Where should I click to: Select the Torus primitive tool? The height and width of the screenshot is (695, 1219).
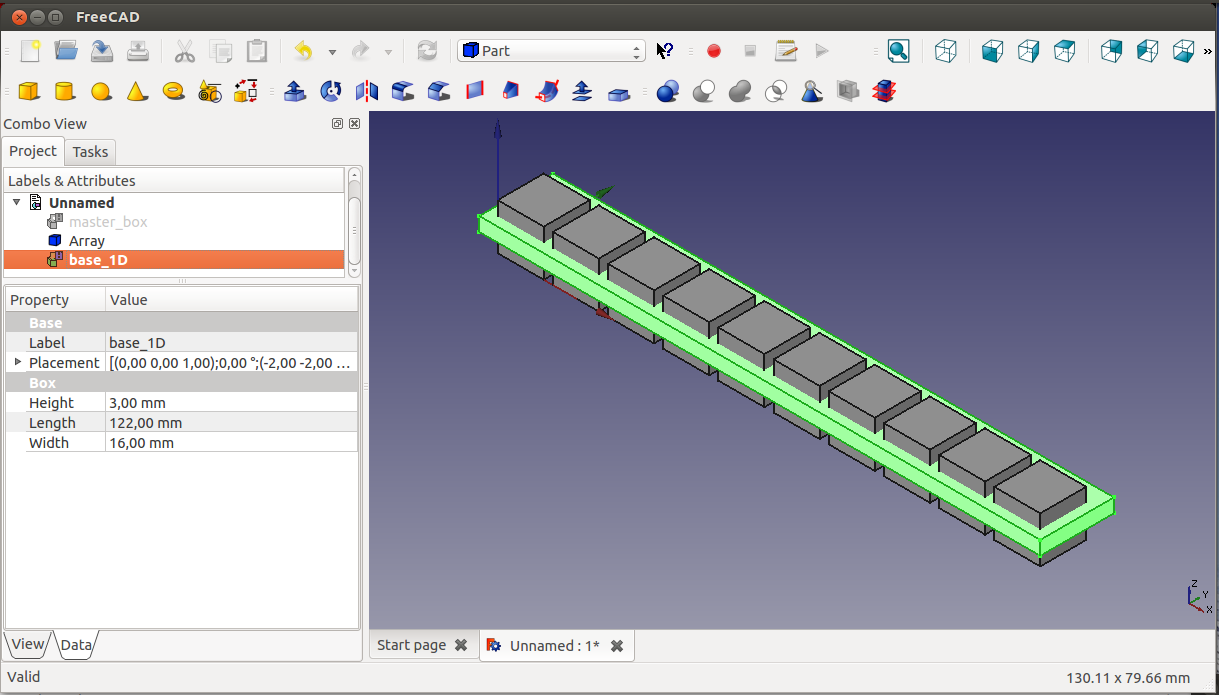173,92
